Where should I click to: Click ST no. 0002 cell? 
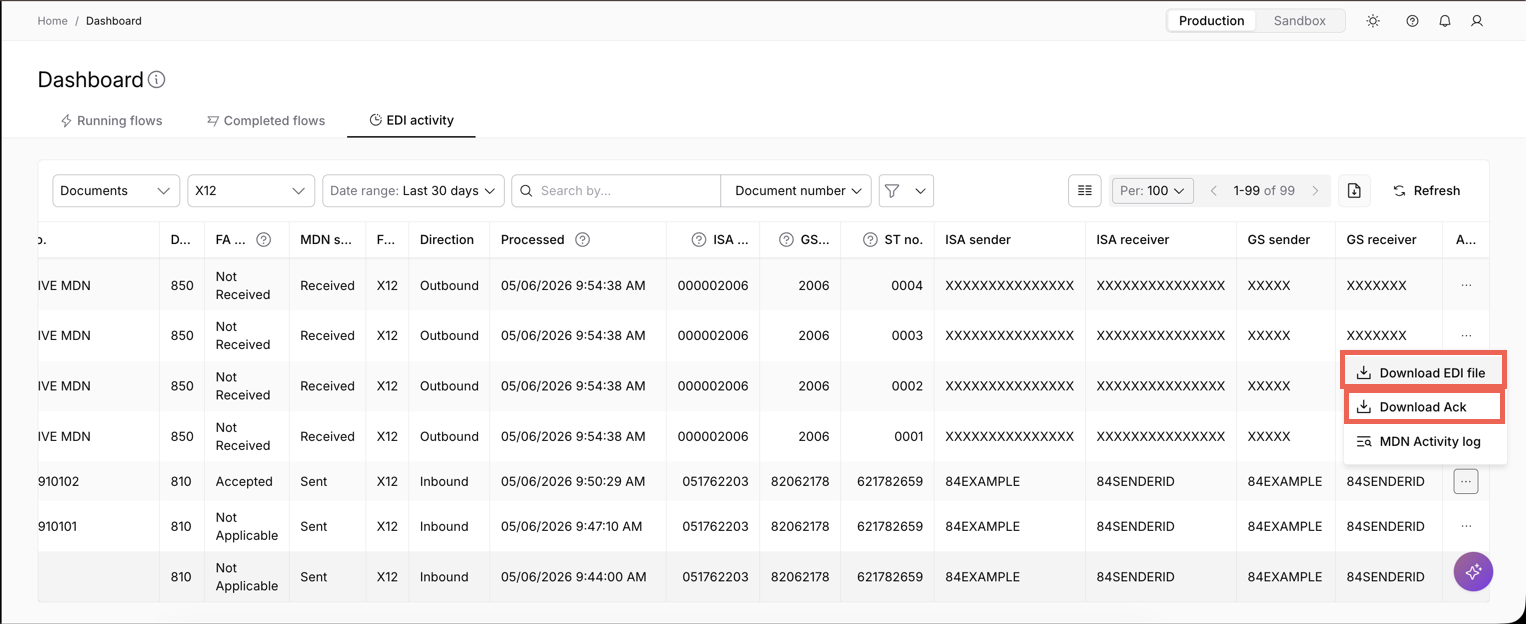click(x=907, y=386)
